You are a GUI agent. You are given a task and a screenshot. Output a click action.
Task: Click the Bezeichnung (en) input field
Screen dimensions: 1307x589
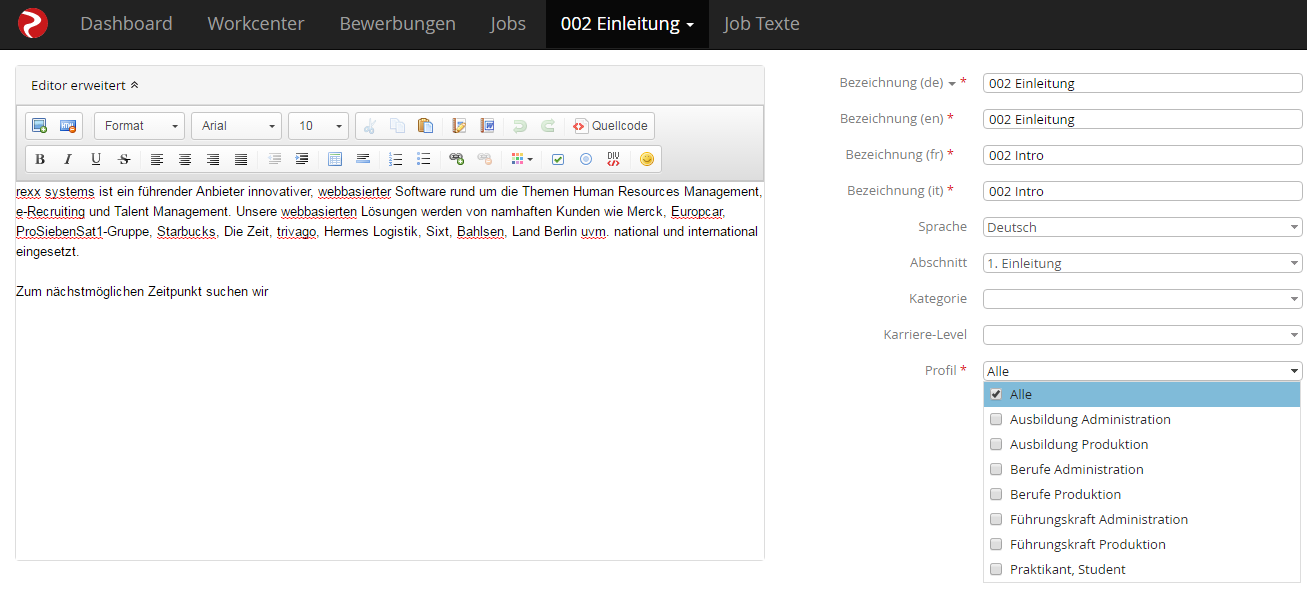click(1143, 119)
